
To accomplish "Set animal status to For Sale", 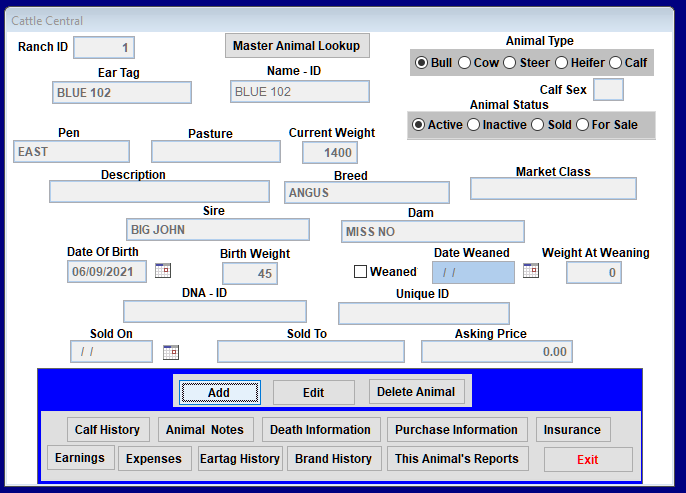I will click(582, 125).
